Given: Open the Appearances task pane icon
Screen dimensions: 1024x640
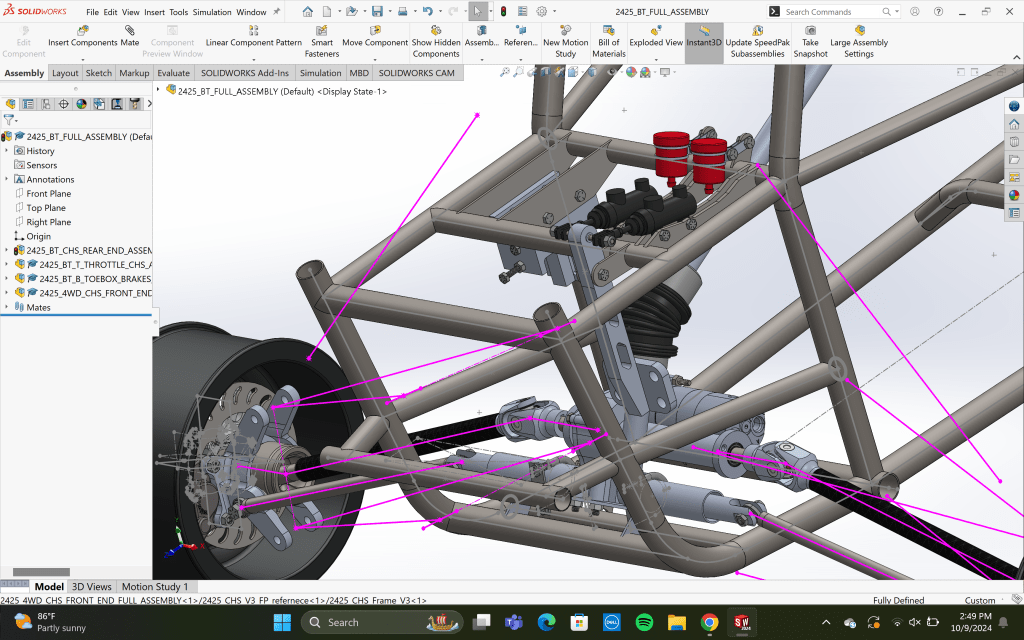Looking at the screenshot, I should pos(1013,195).
